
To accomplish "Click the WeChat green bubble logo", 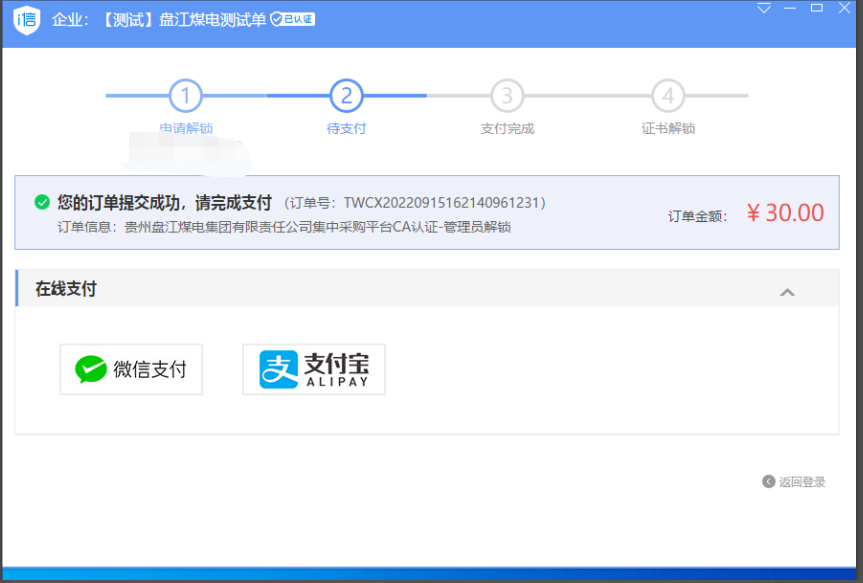I will coord(91,369).
